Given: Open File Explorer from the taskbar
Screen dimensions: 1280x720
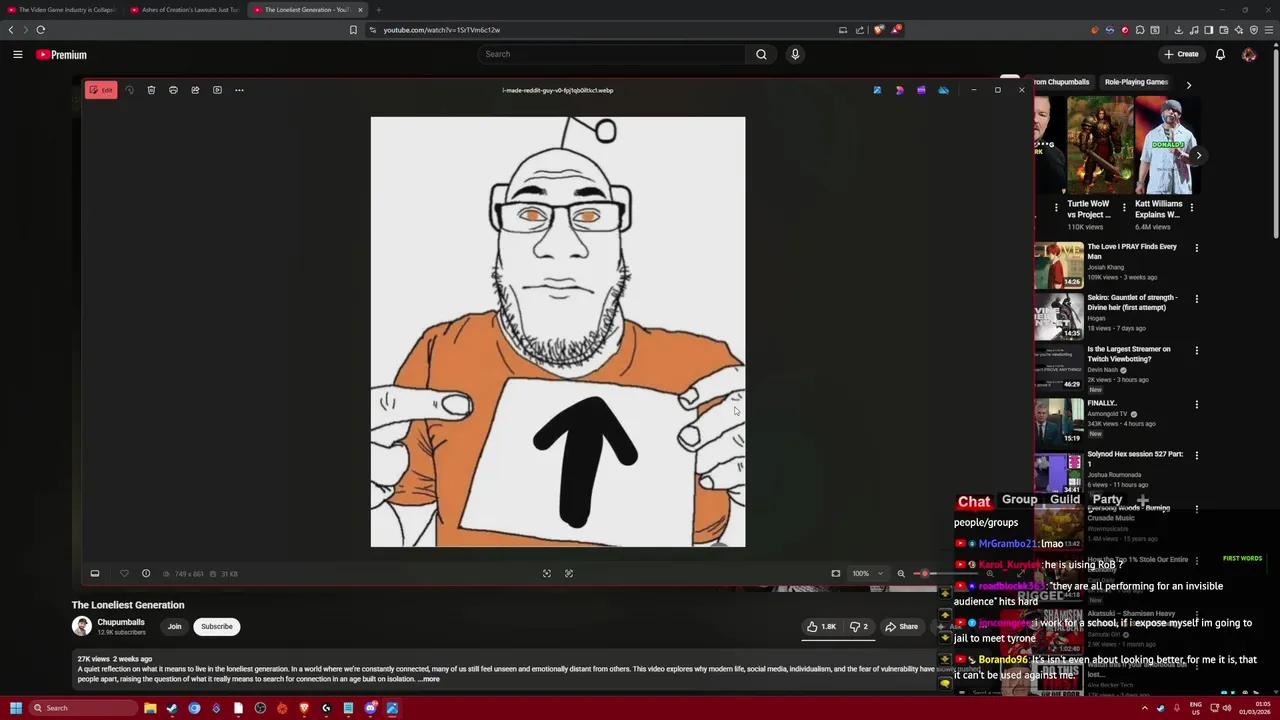Looking at the screenshot, I should (150, 708).
